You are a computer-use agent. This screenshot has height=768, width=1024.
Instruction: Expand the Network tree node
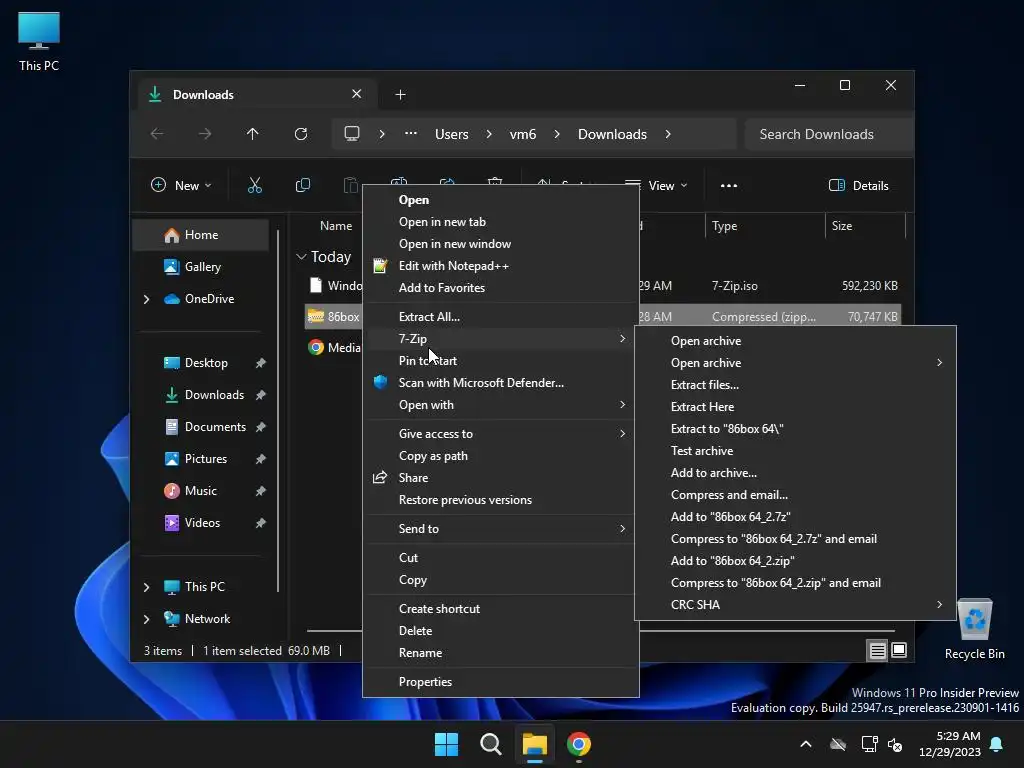146,619
